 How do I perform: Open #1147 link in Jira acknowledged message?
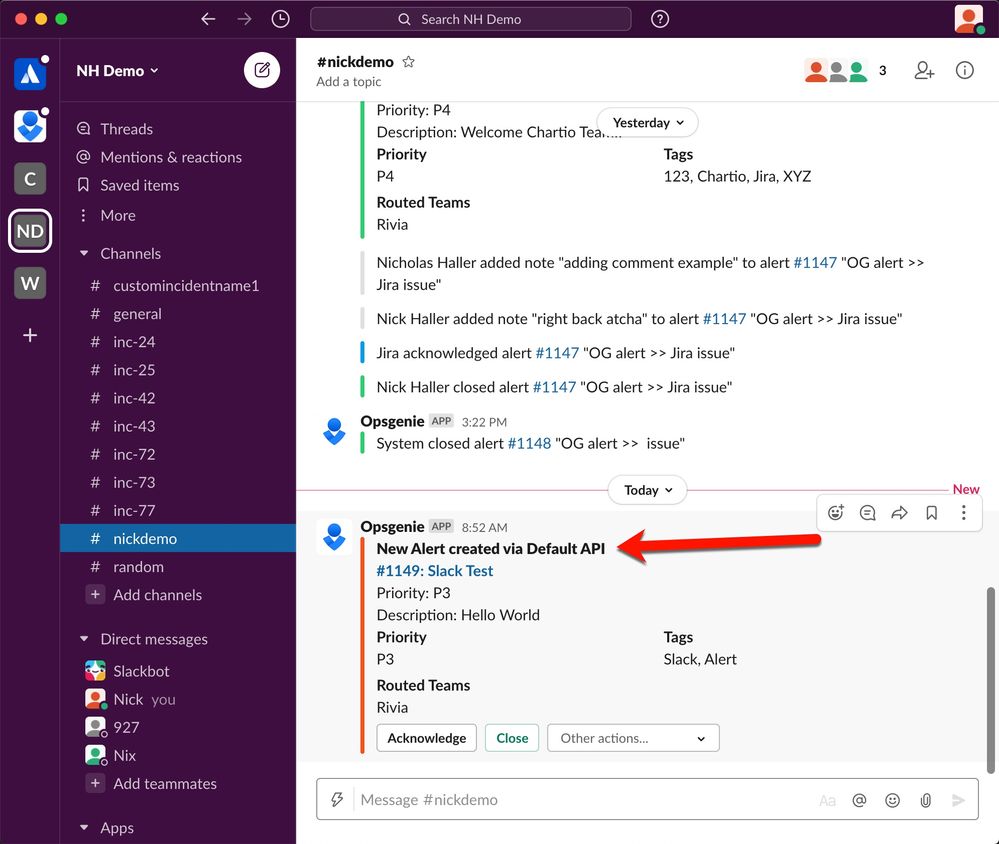pos(557,353)
